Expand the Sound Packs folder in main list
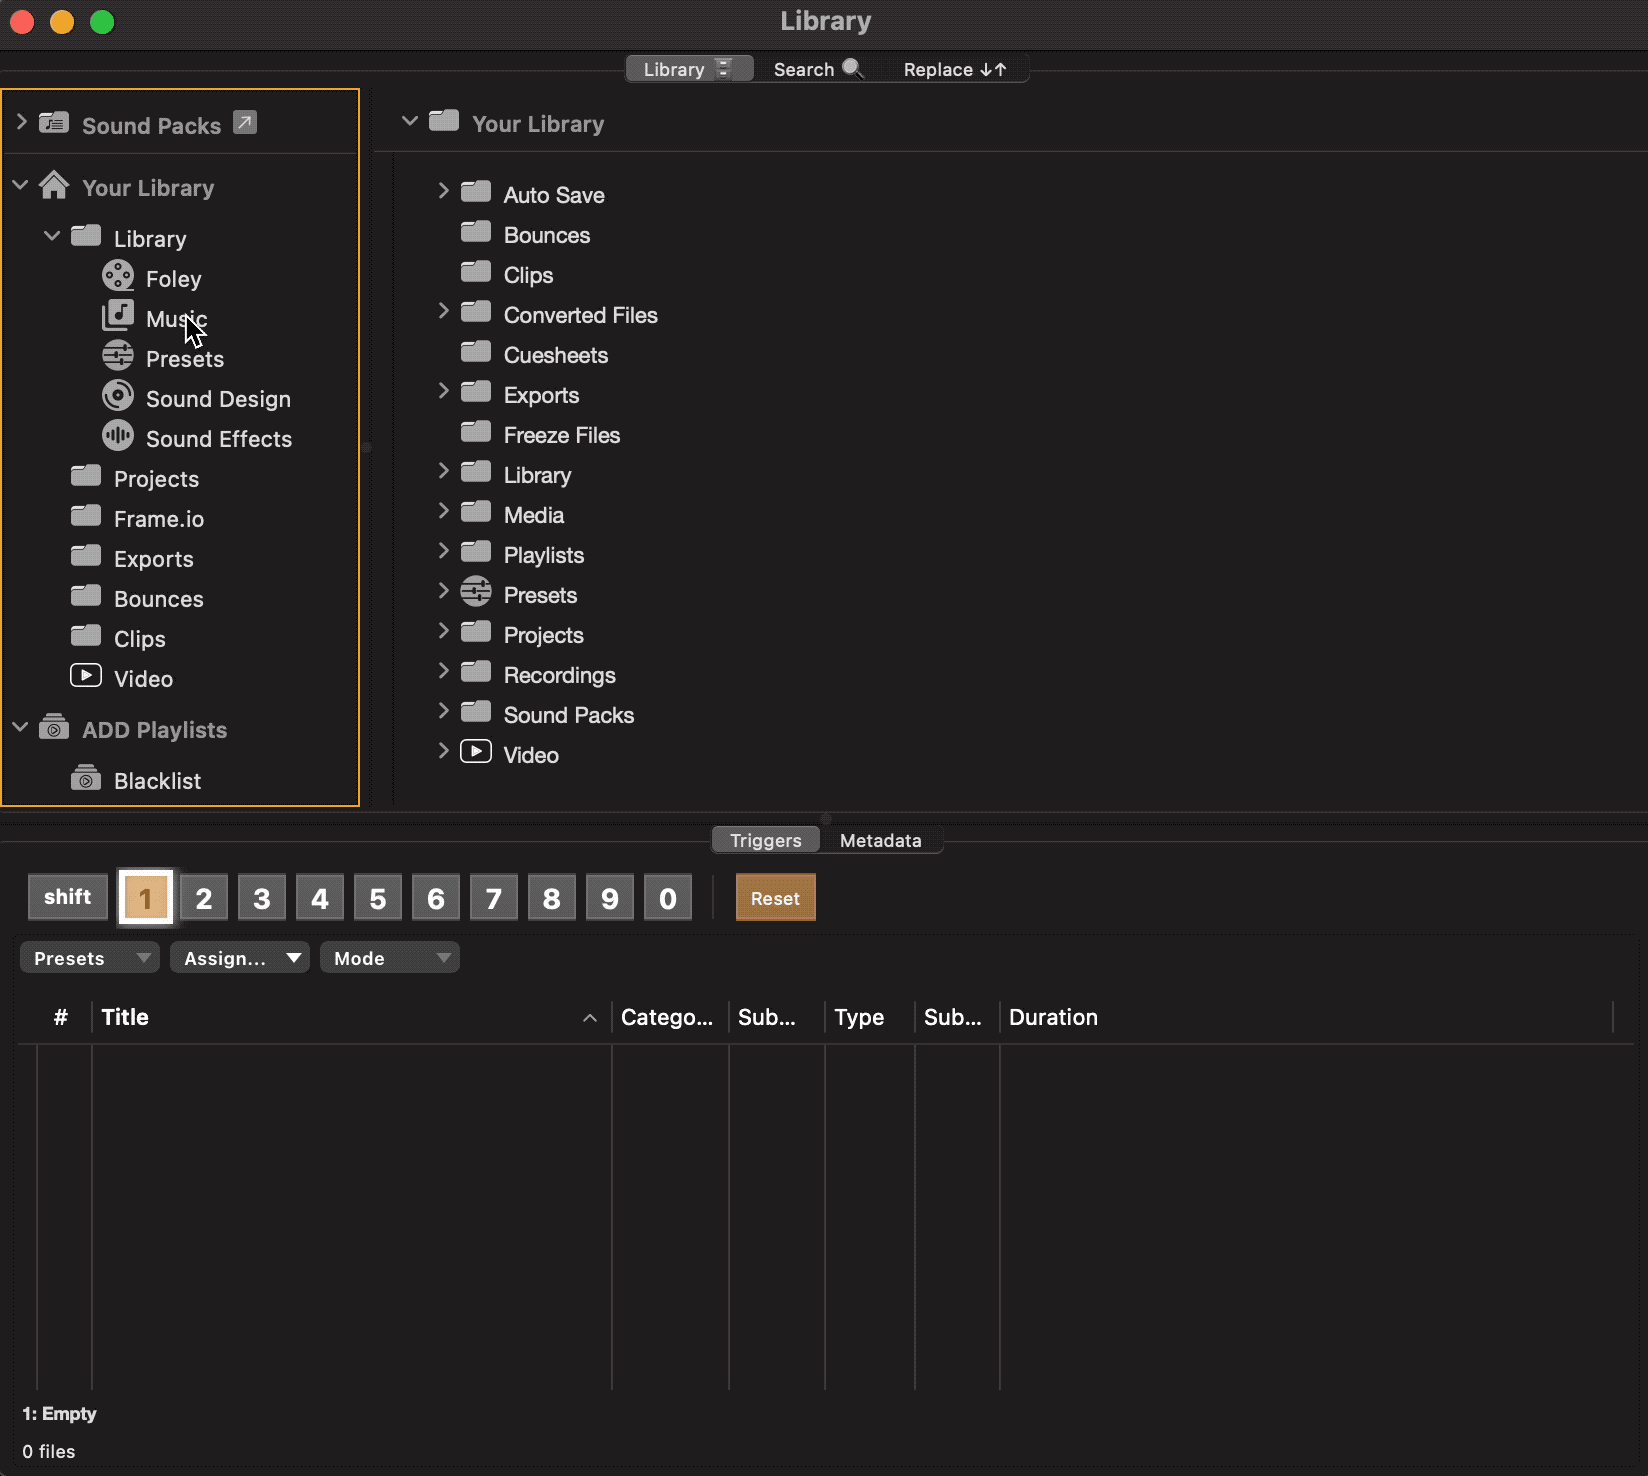The image size is (1648, 1476). click(443, 710)
